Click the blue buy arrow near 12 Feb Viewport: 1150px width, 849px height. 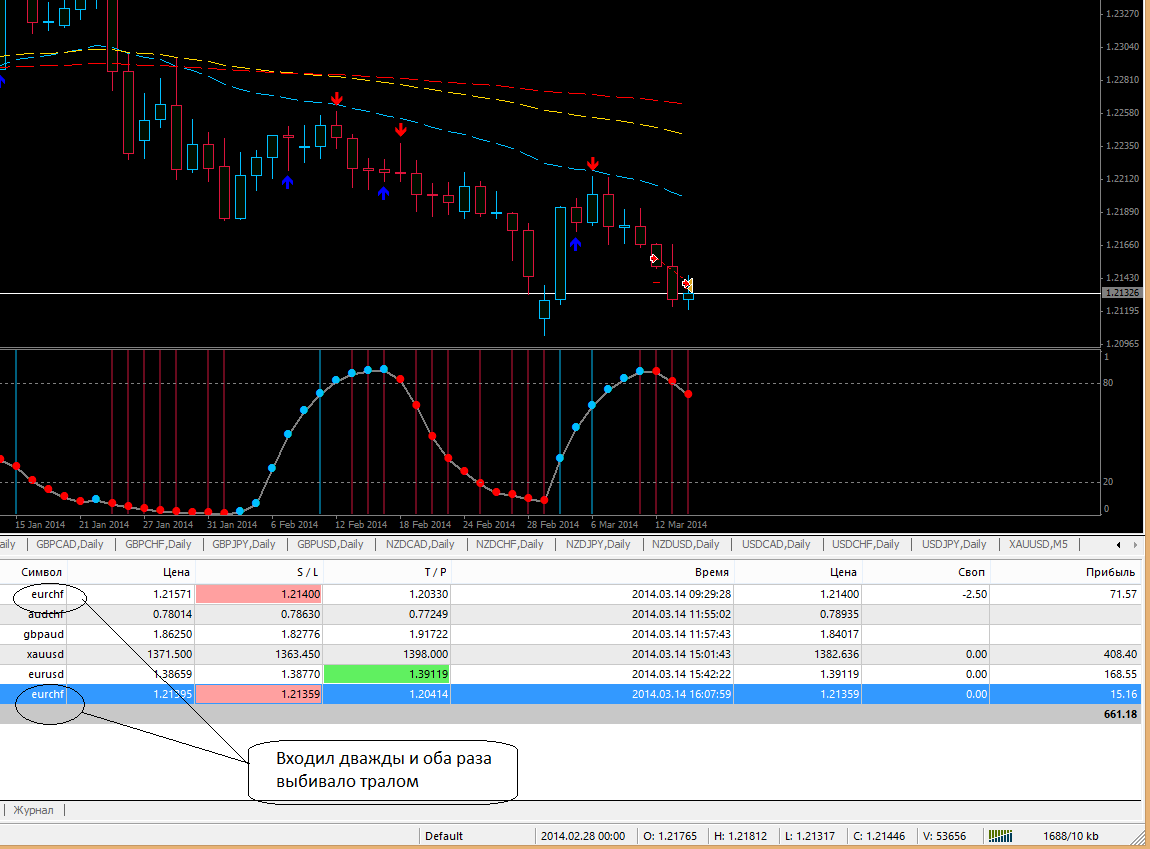(x=384, y=193)
